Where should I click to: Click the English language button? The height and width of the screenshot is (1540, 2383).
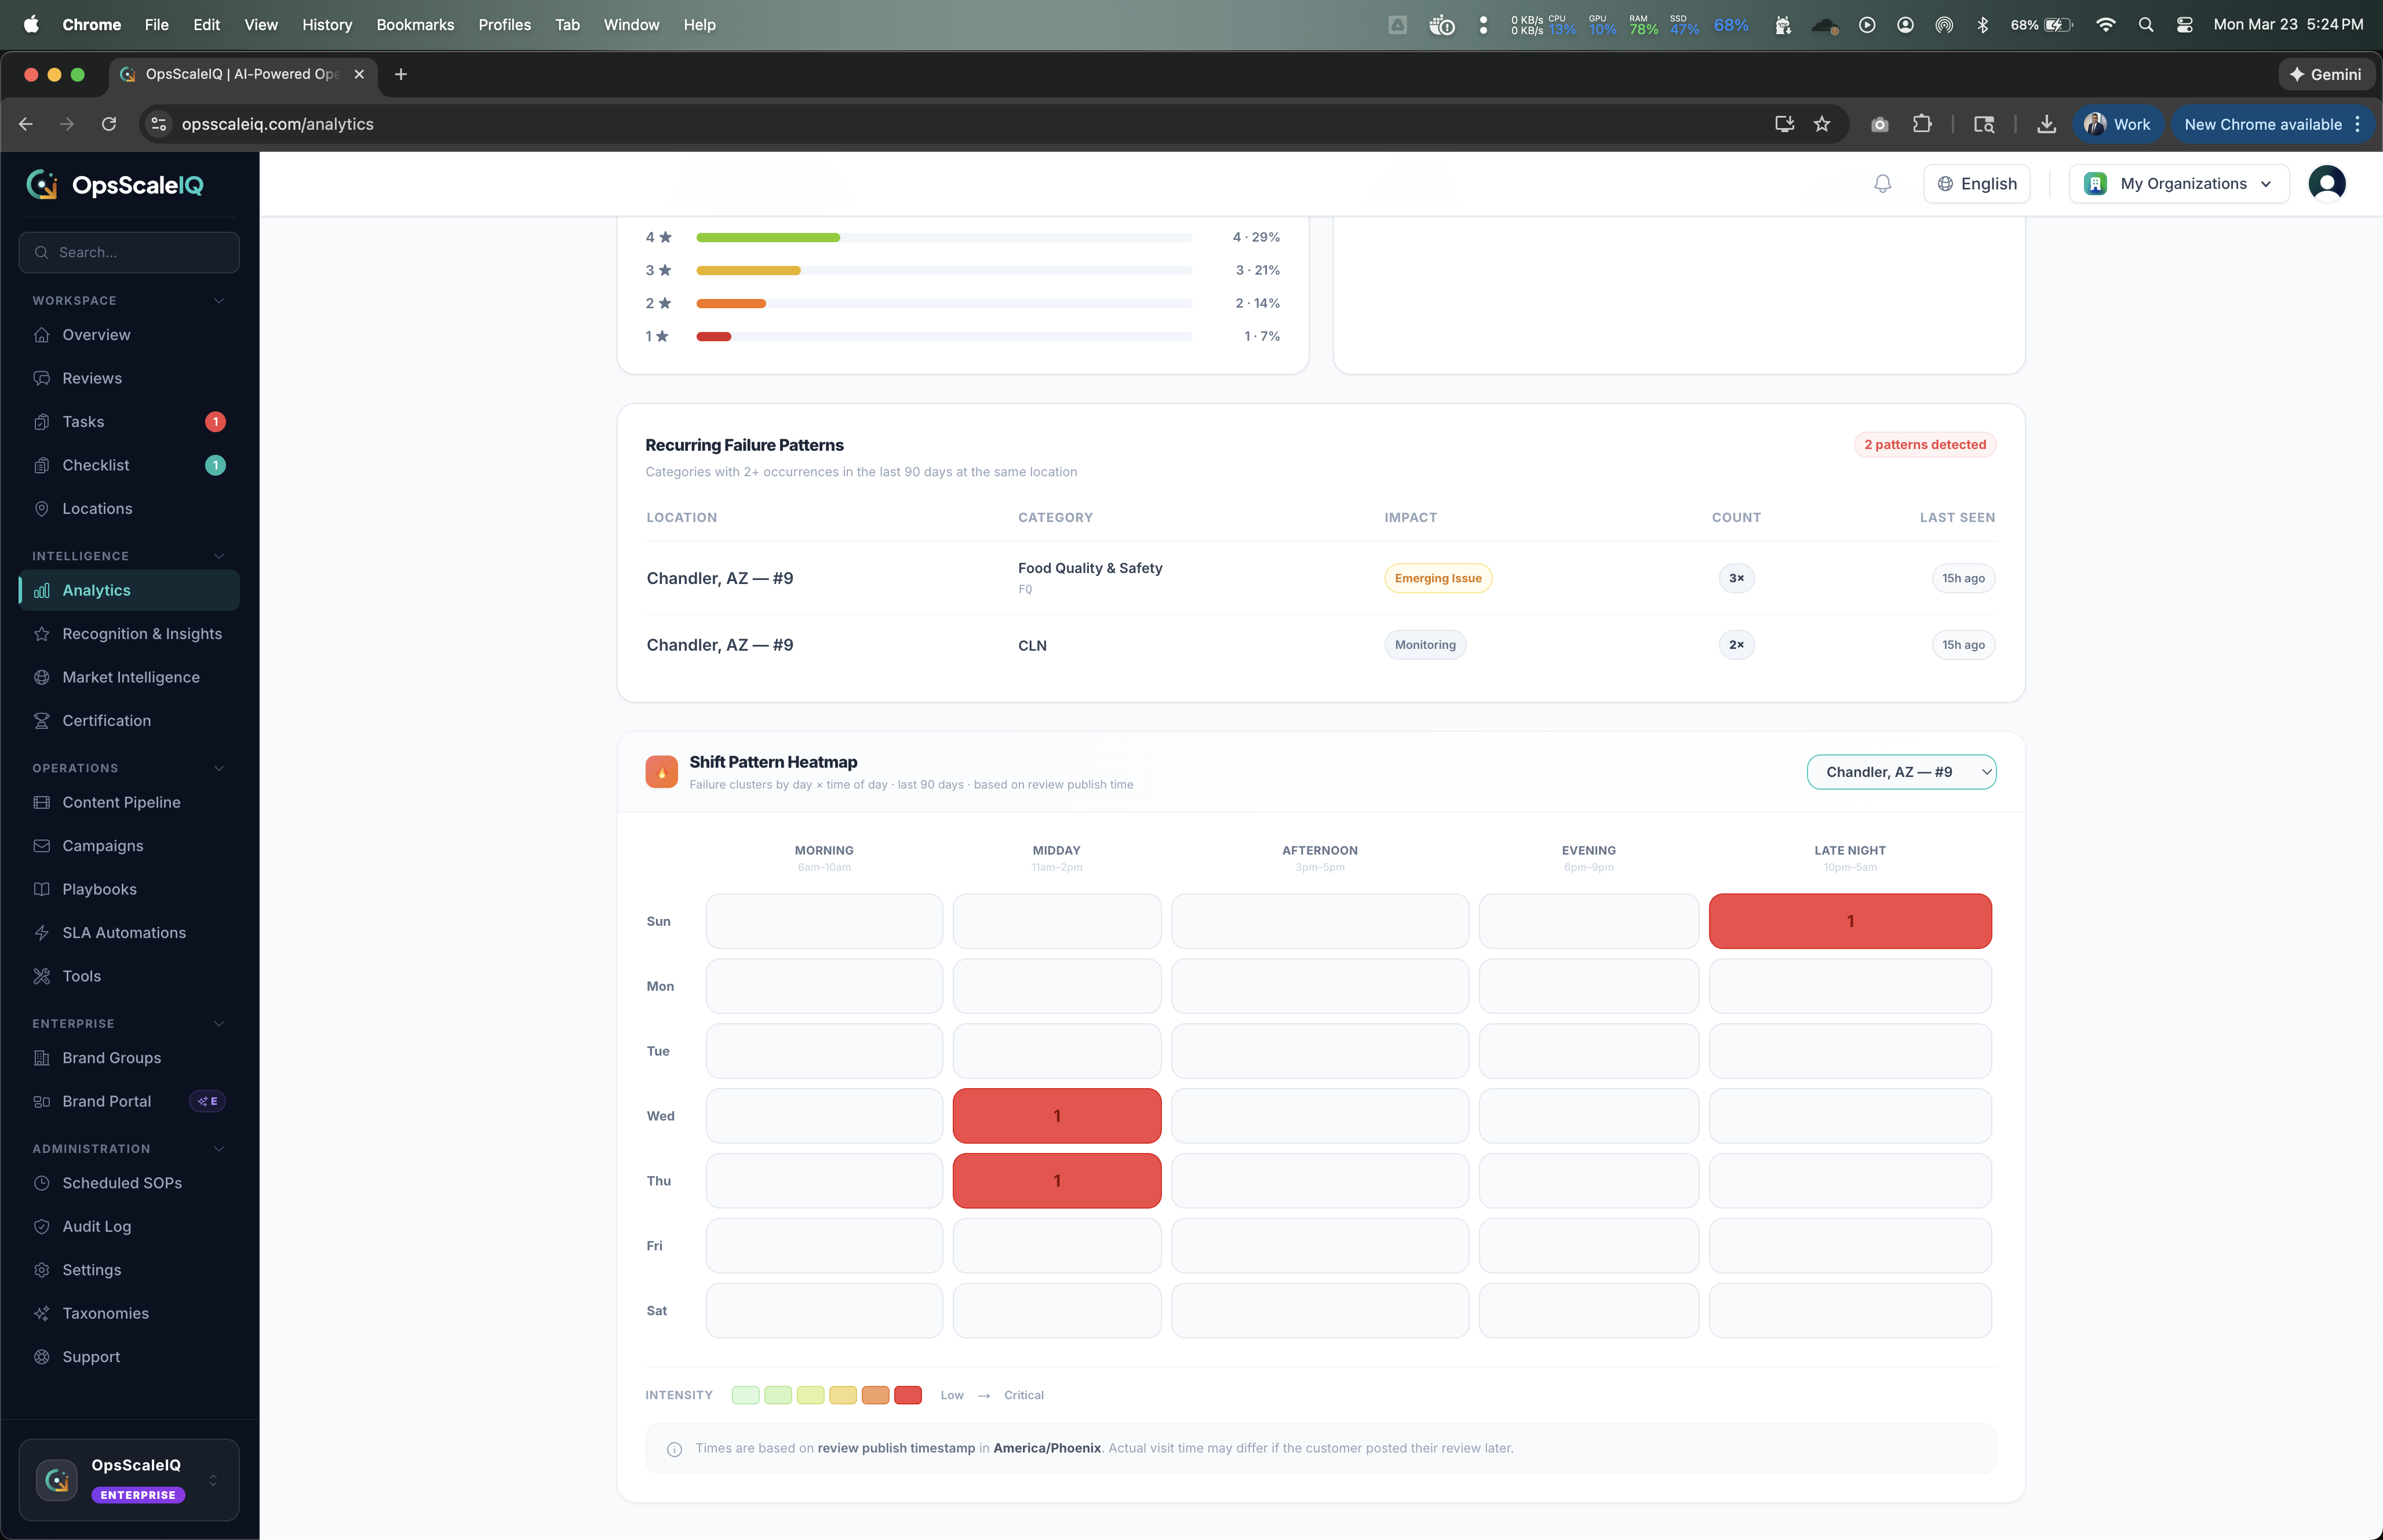click(x=1976, y=184)
